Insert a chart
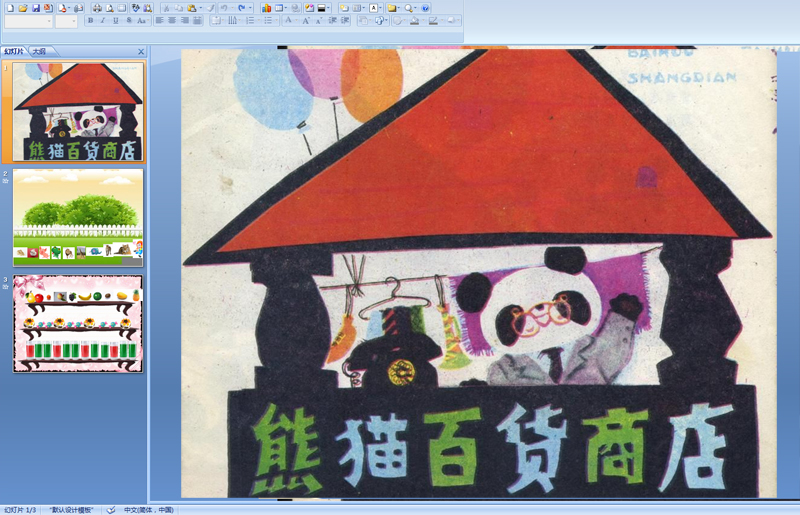This screenshot has width=800, height=515. tap(266, 8)
